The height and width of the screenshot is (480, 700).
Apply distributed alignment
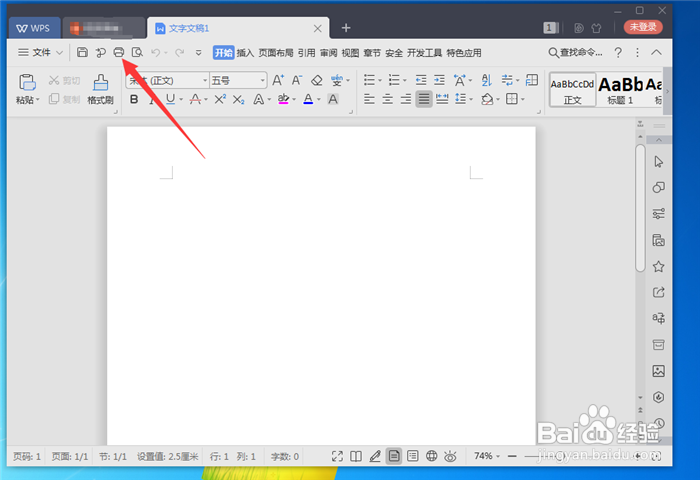442,99
